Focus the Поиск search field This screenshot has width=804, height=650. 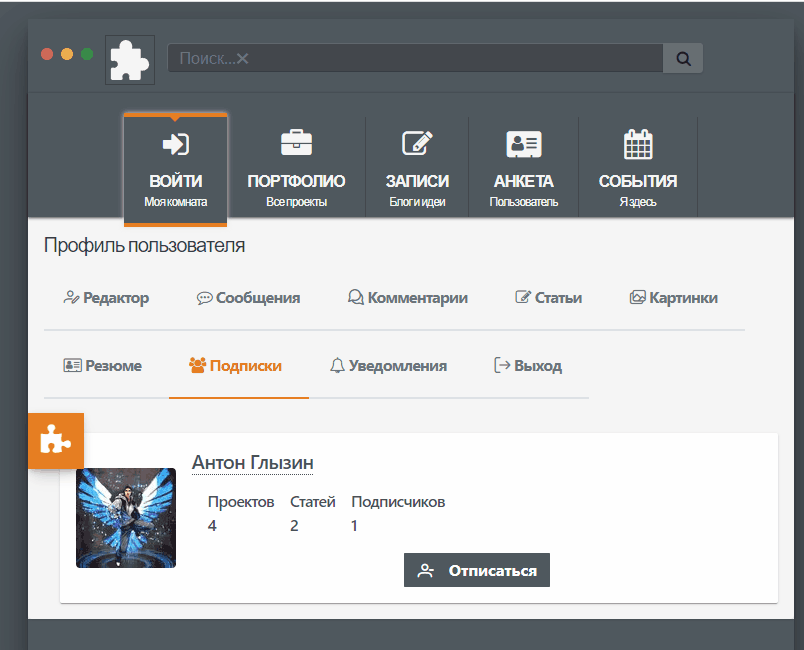(x=415, y=58)
